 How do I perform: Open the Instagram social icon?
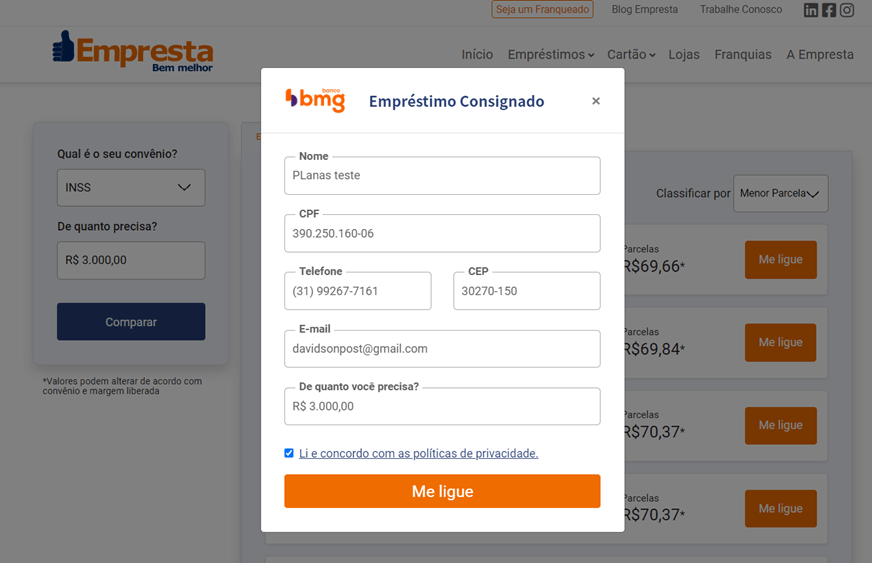pyautogui.click(x=847, y=10)
